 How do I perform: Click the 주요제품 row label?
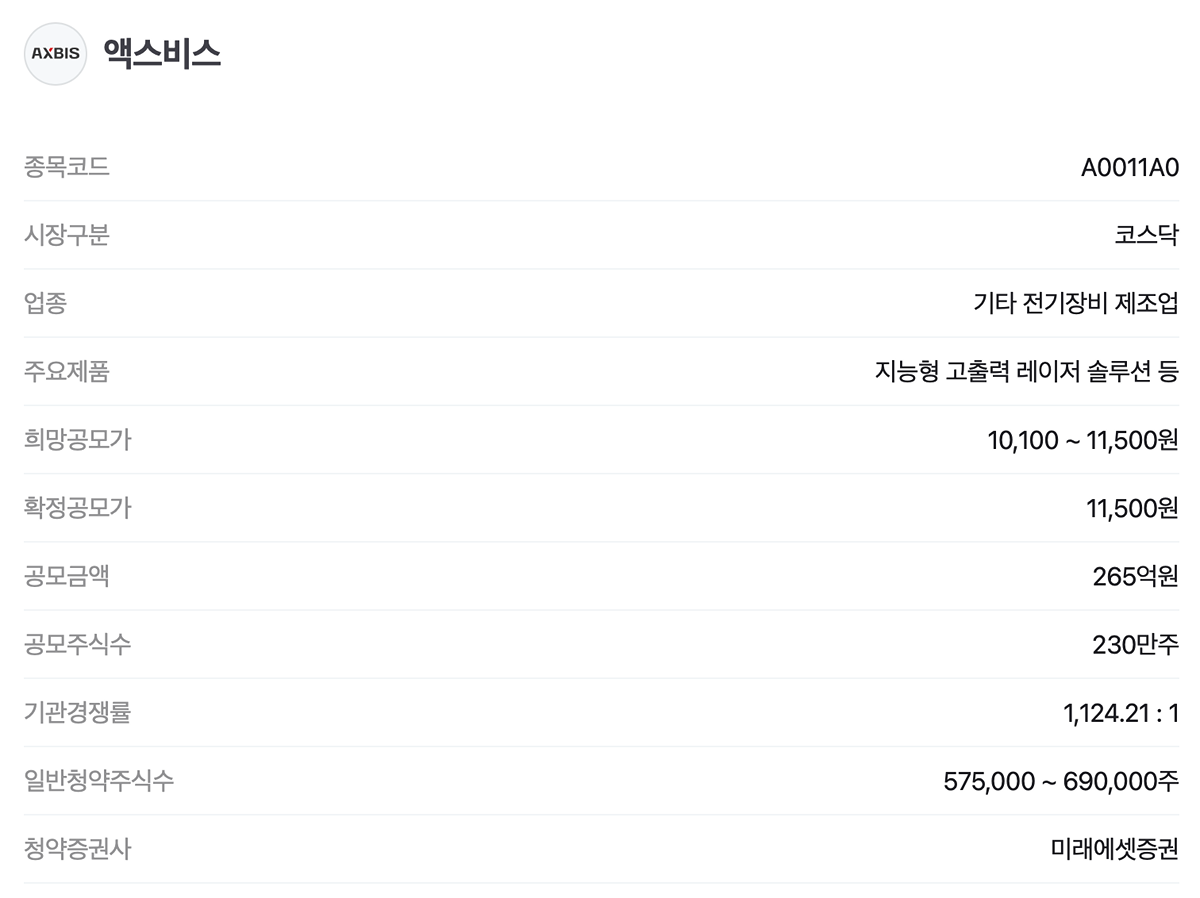coord(67,372)
